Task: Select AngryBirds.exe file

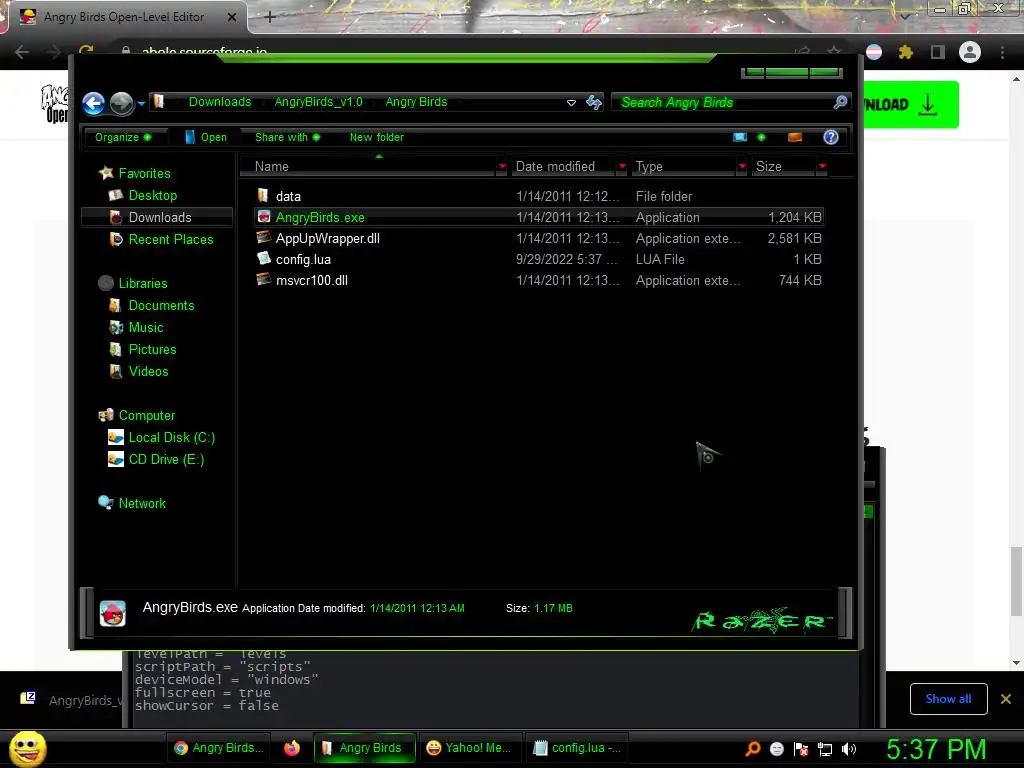Action: tap(539, 217)
